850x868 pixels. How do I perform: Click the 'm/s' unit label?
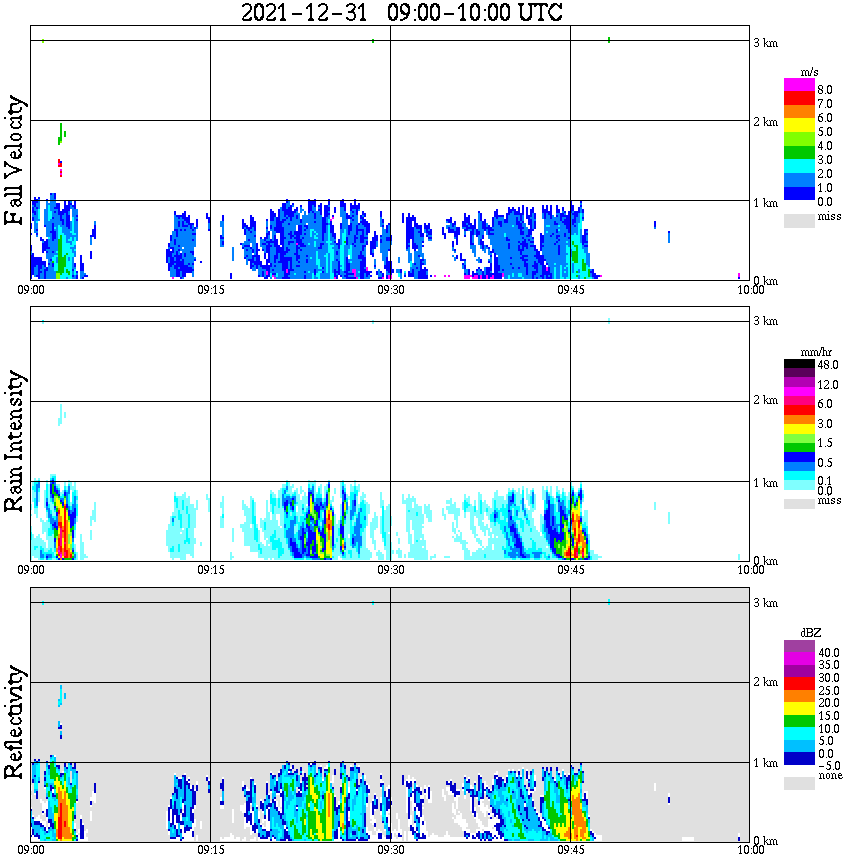point(809,73)
